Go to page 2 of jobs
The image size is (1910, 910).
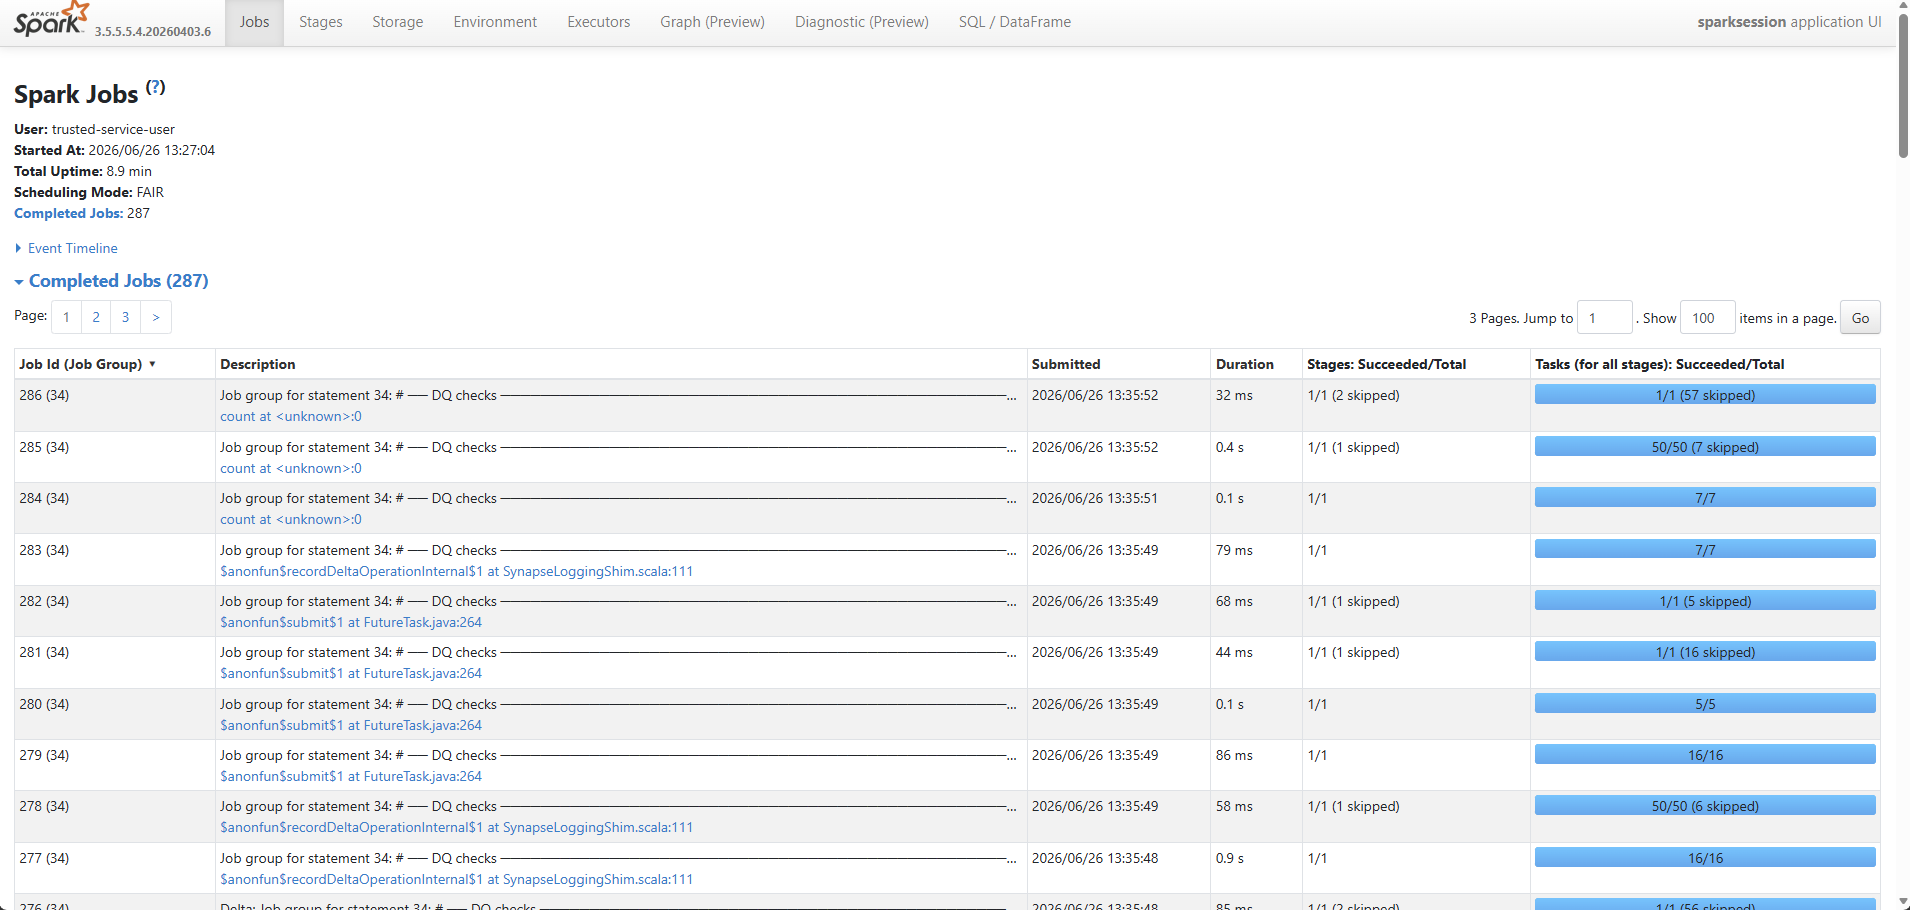coord(96,317)
